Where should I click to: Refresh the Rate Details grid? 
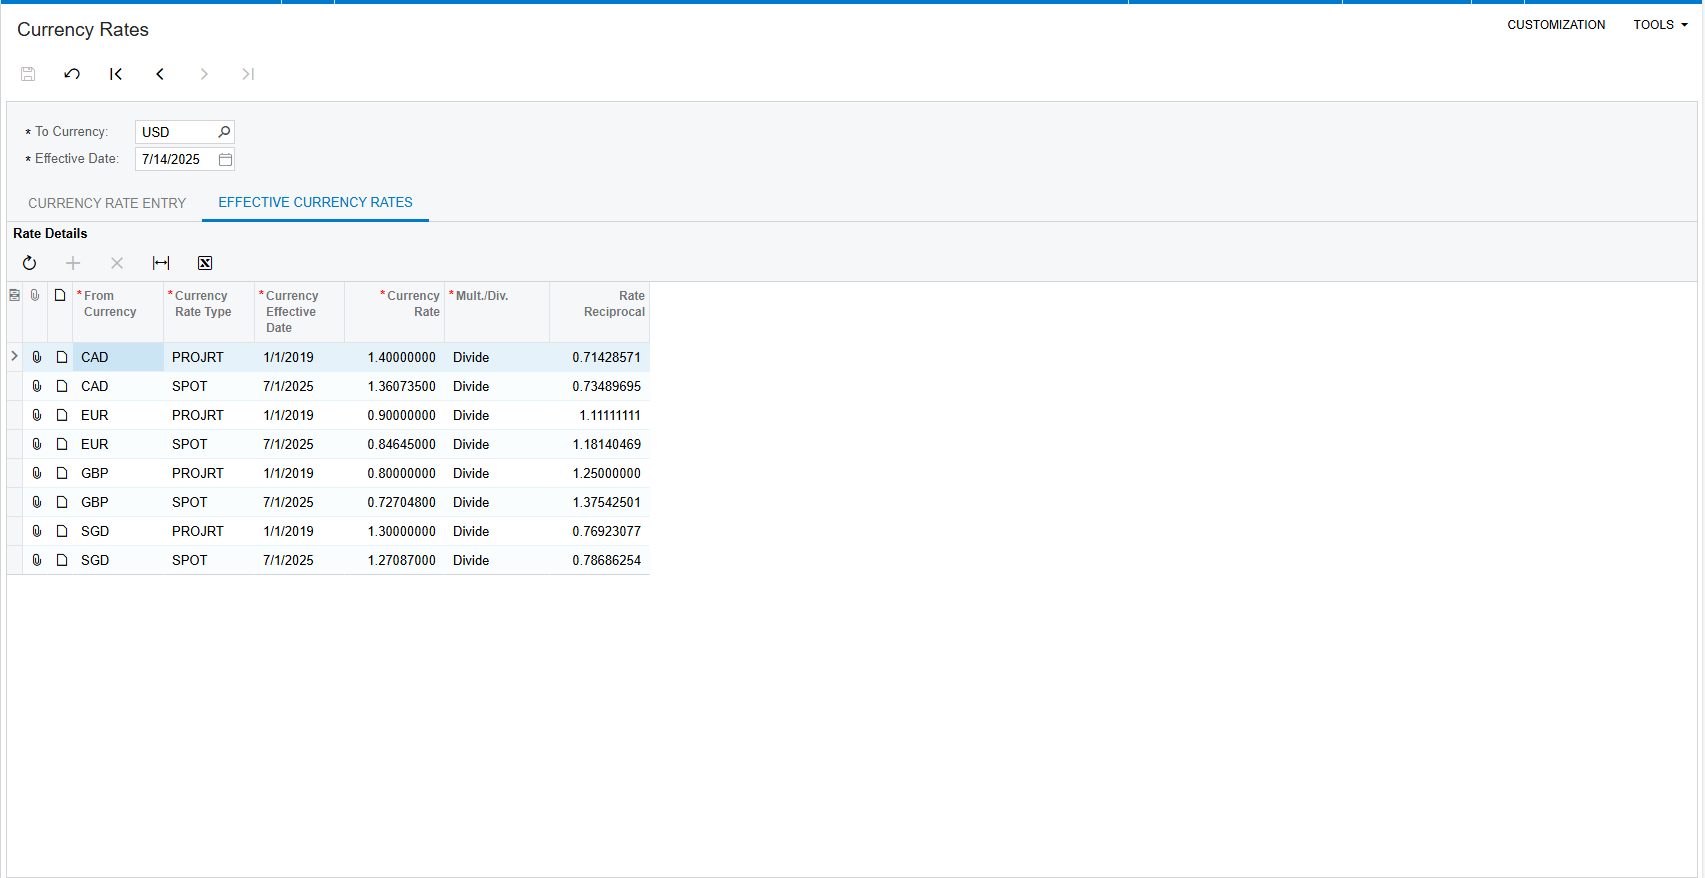pos(29,263)
